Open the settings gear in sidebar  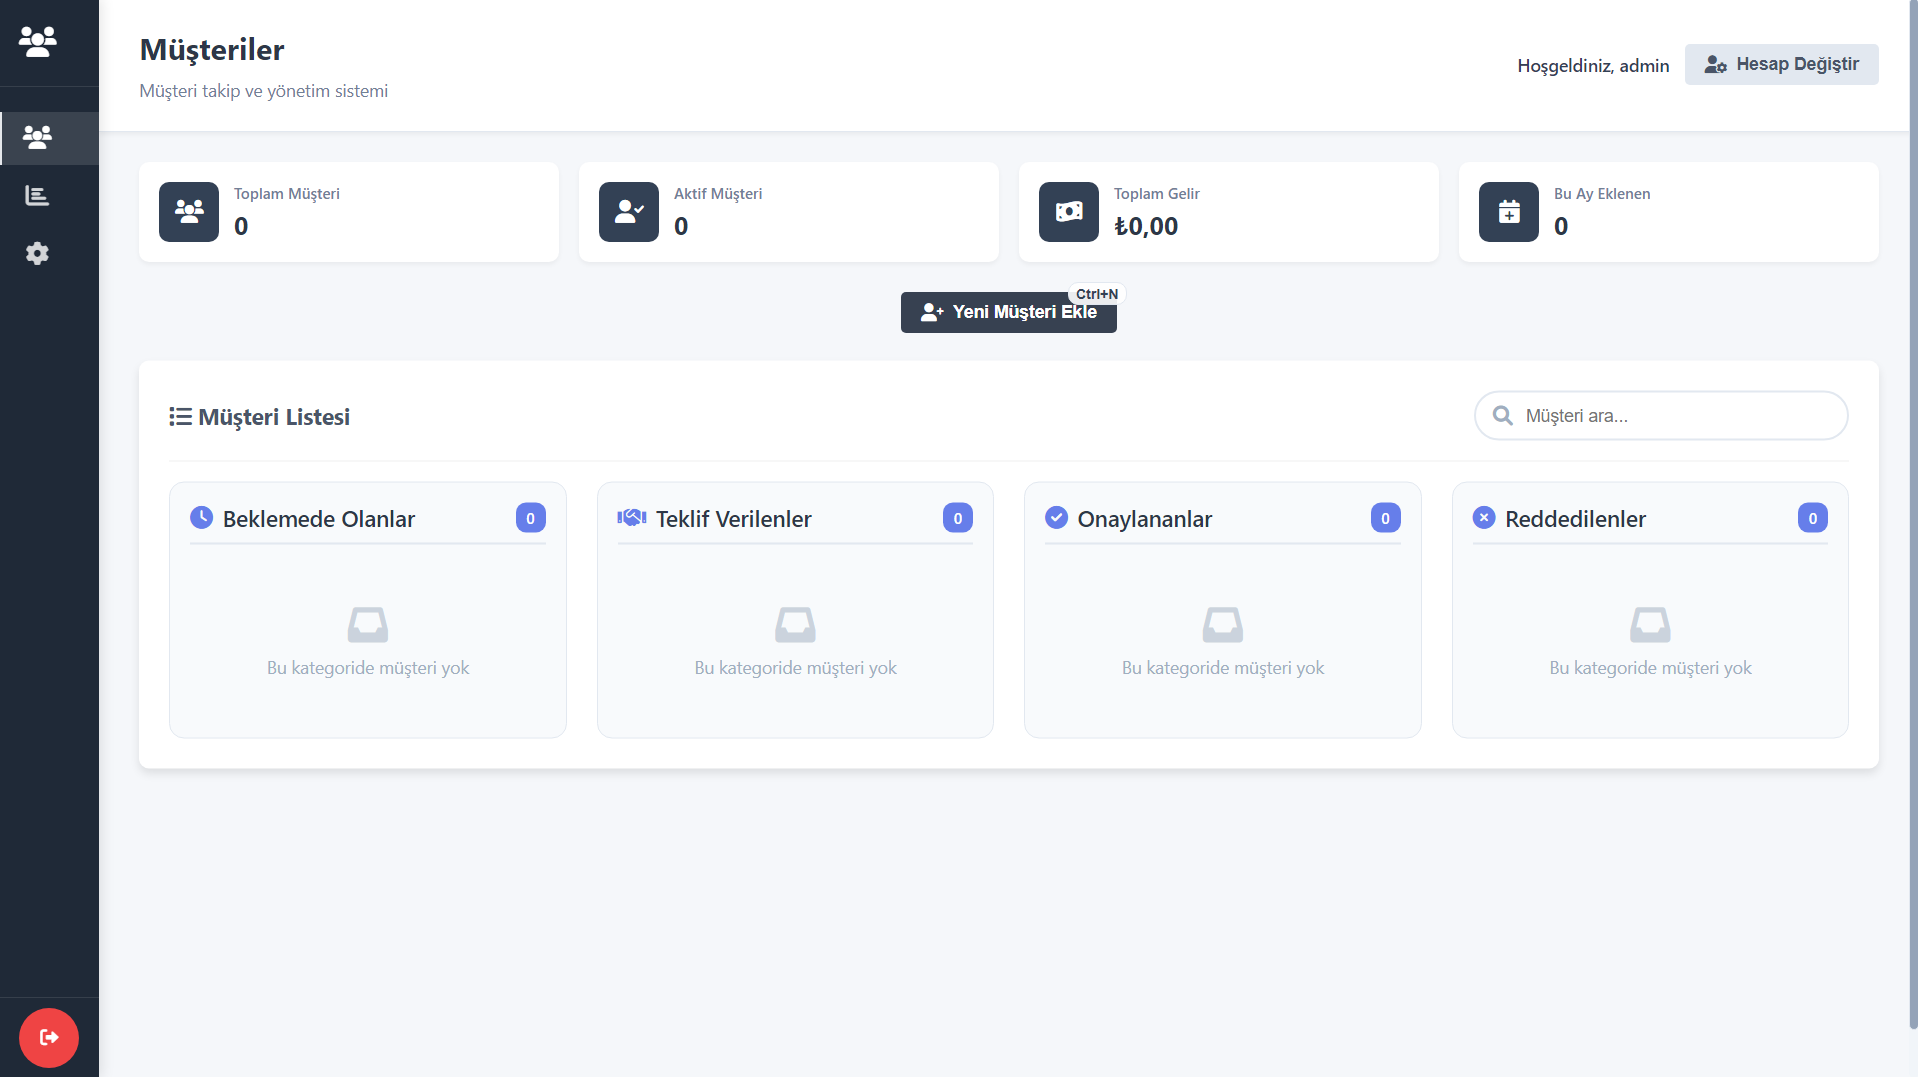pyautogui.click(x=37, y=253)
